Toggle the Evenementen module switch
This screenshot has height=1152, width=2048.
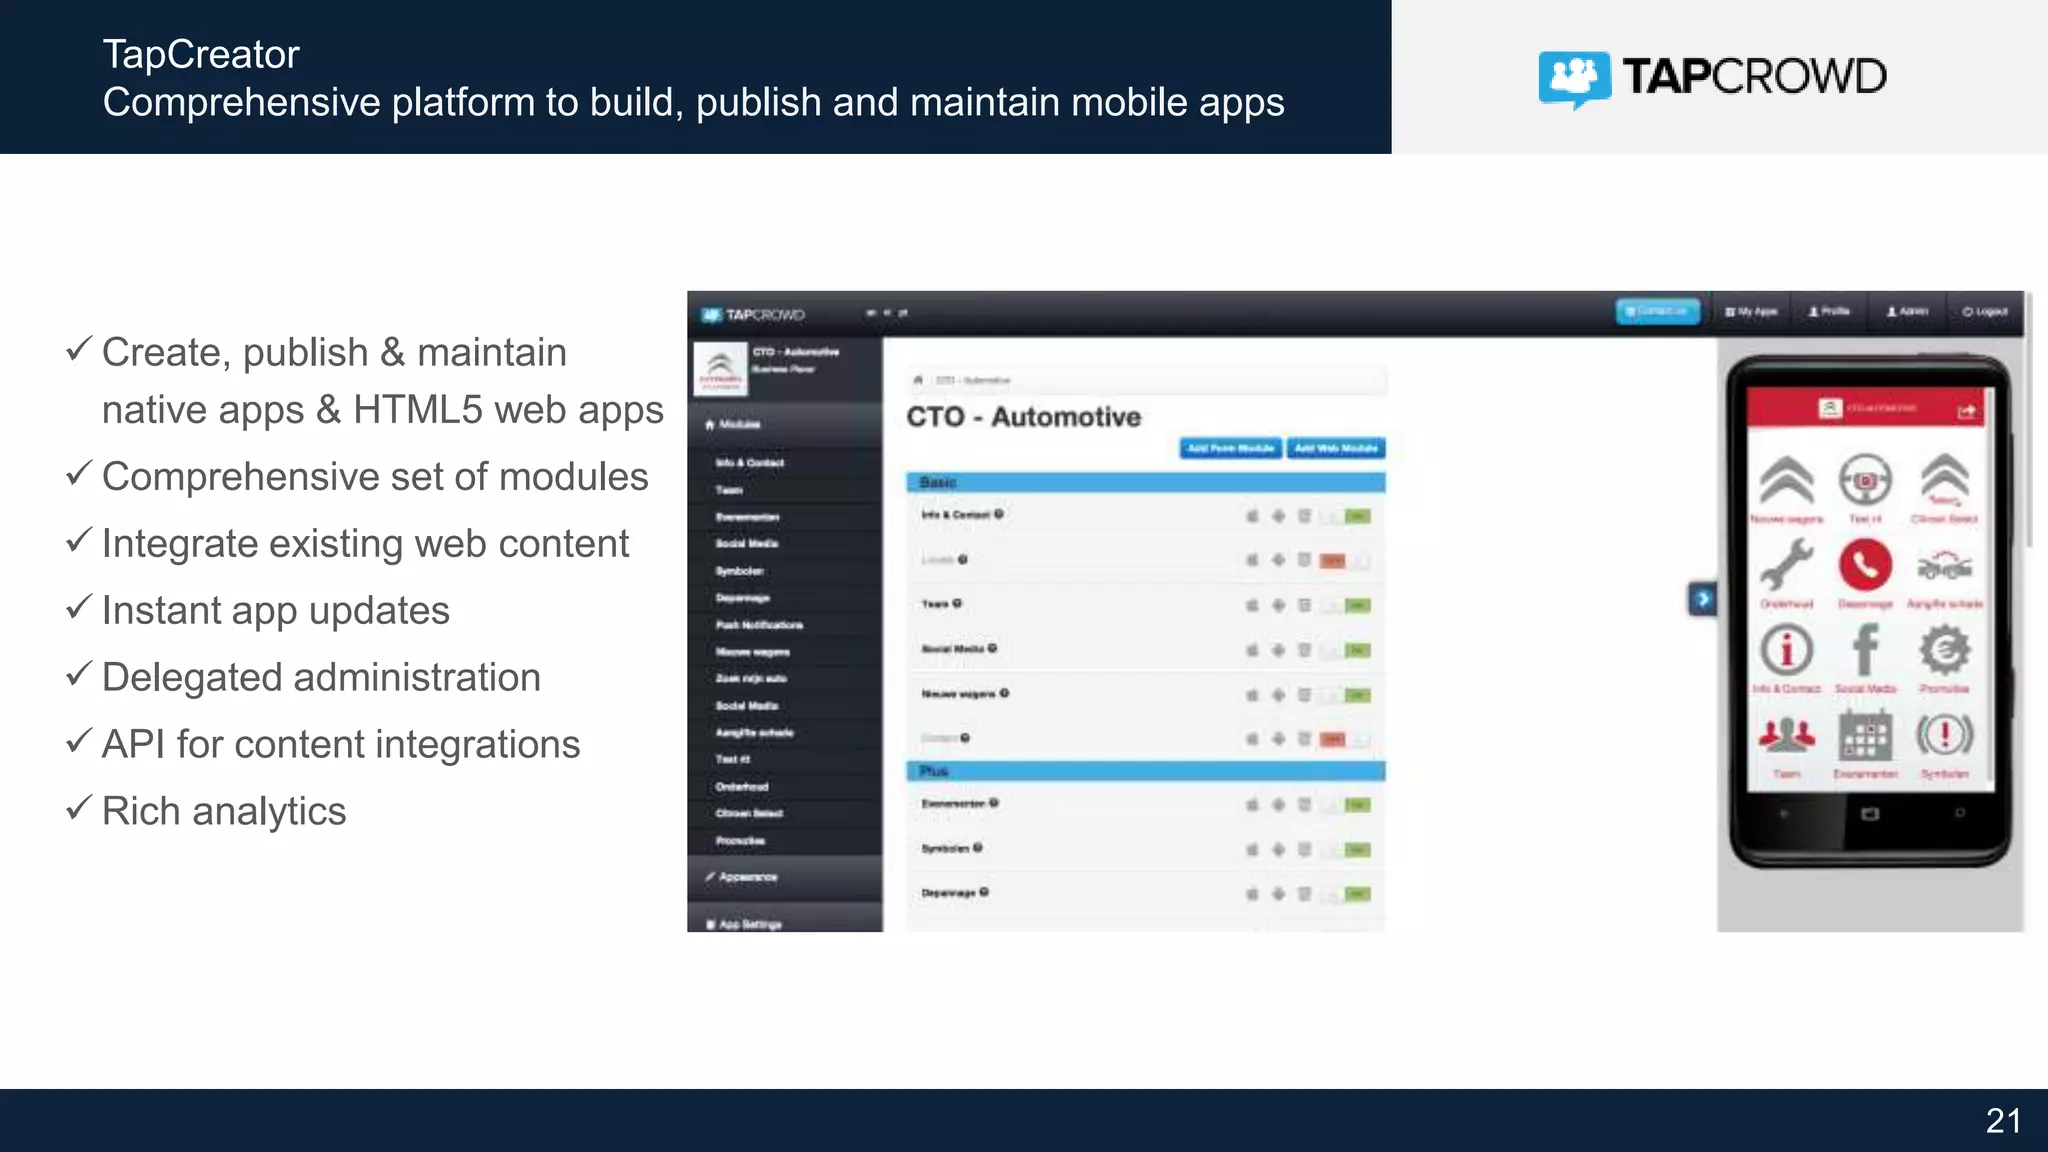click(x=1346, y=805)
